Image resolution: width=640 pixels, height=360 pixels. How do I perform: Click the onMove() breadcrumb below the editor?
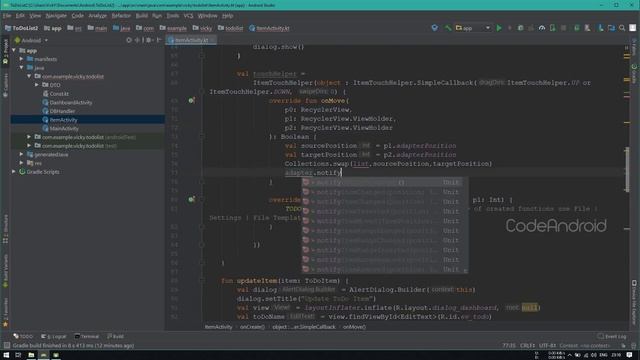(354, 327)
